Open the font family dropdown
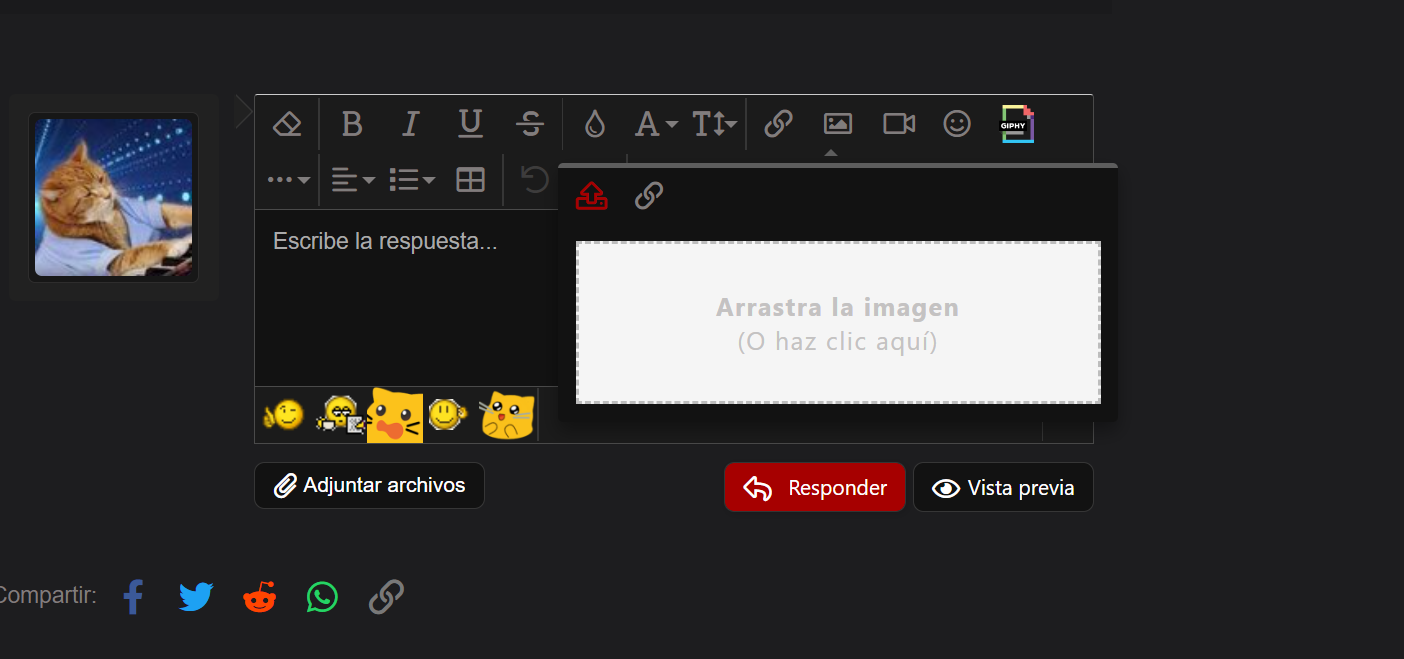The image size is (1404, 659). click(x=656, y=124)
